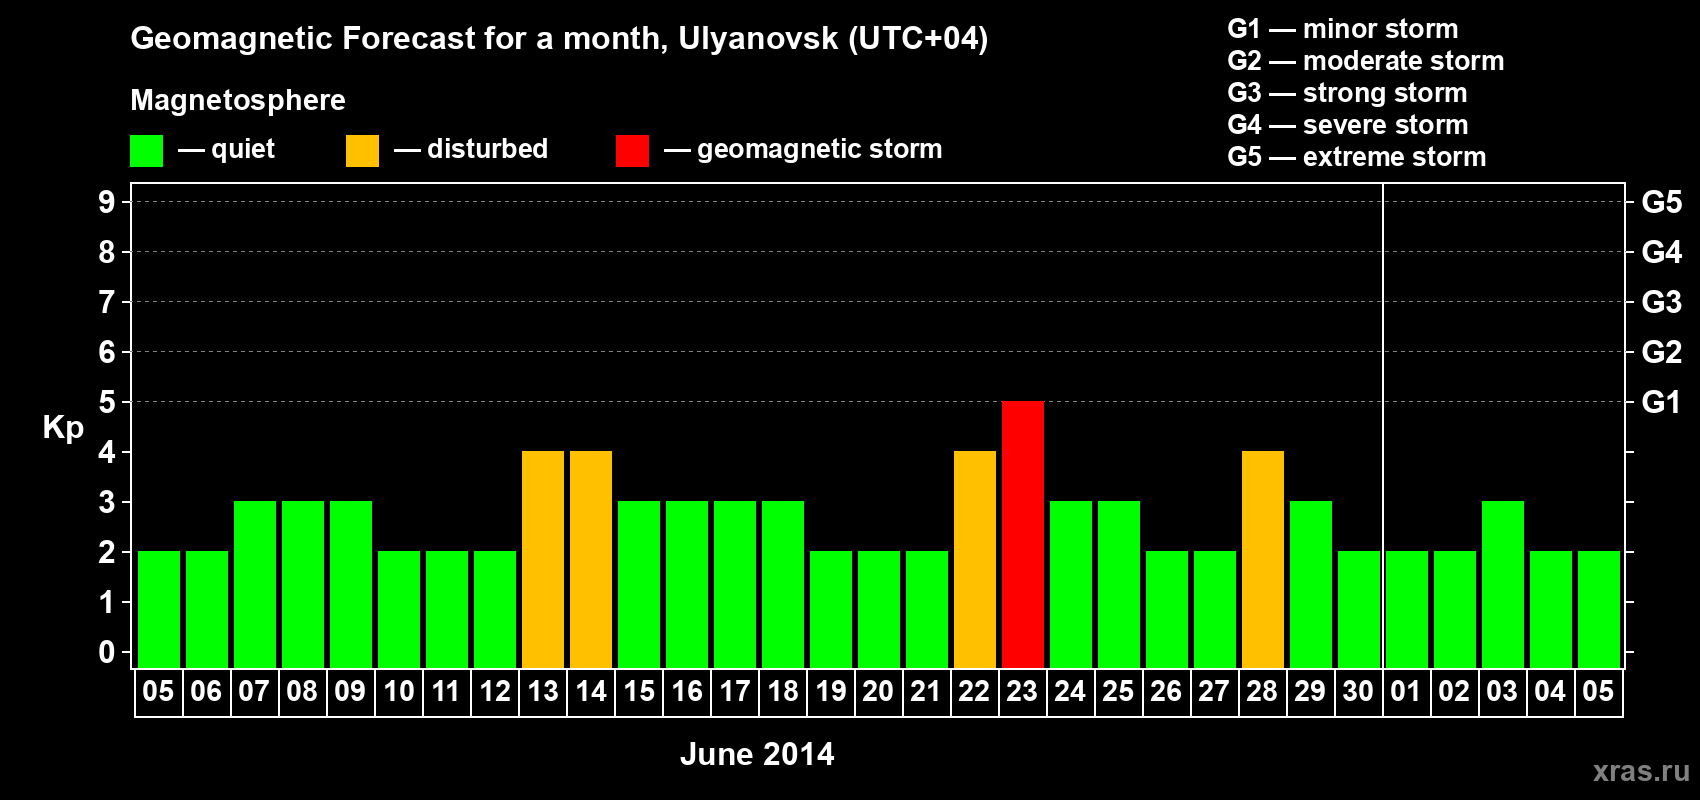Click Kp axis value '5'

[107, 402]
